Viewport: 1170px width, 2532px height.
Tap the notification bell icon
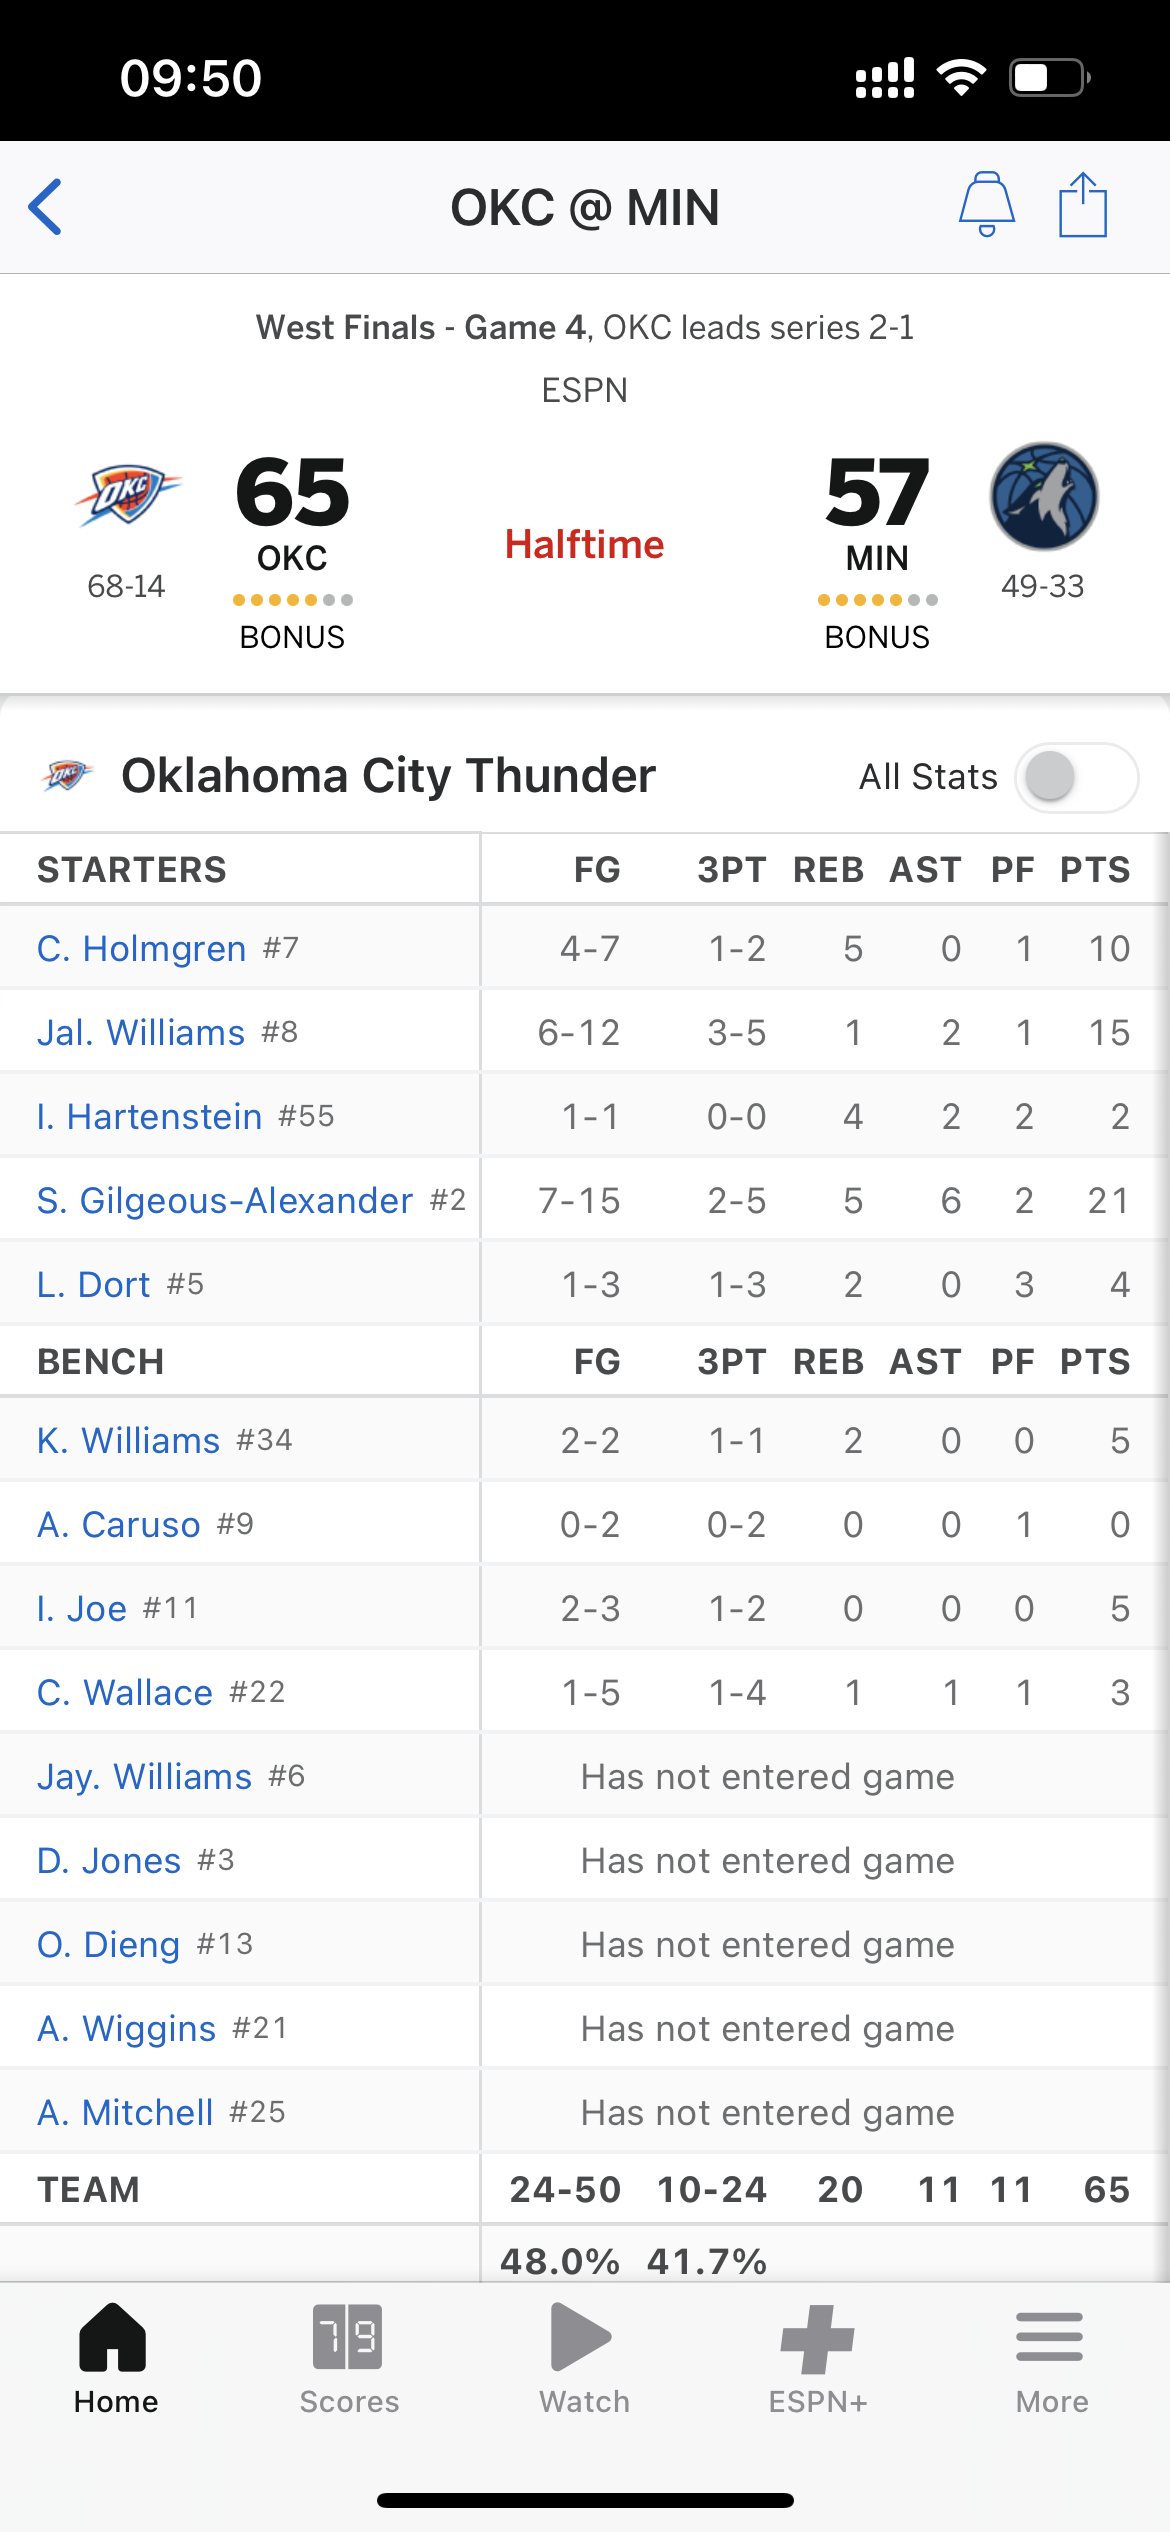pyautogui.click(x=986, y=205)
